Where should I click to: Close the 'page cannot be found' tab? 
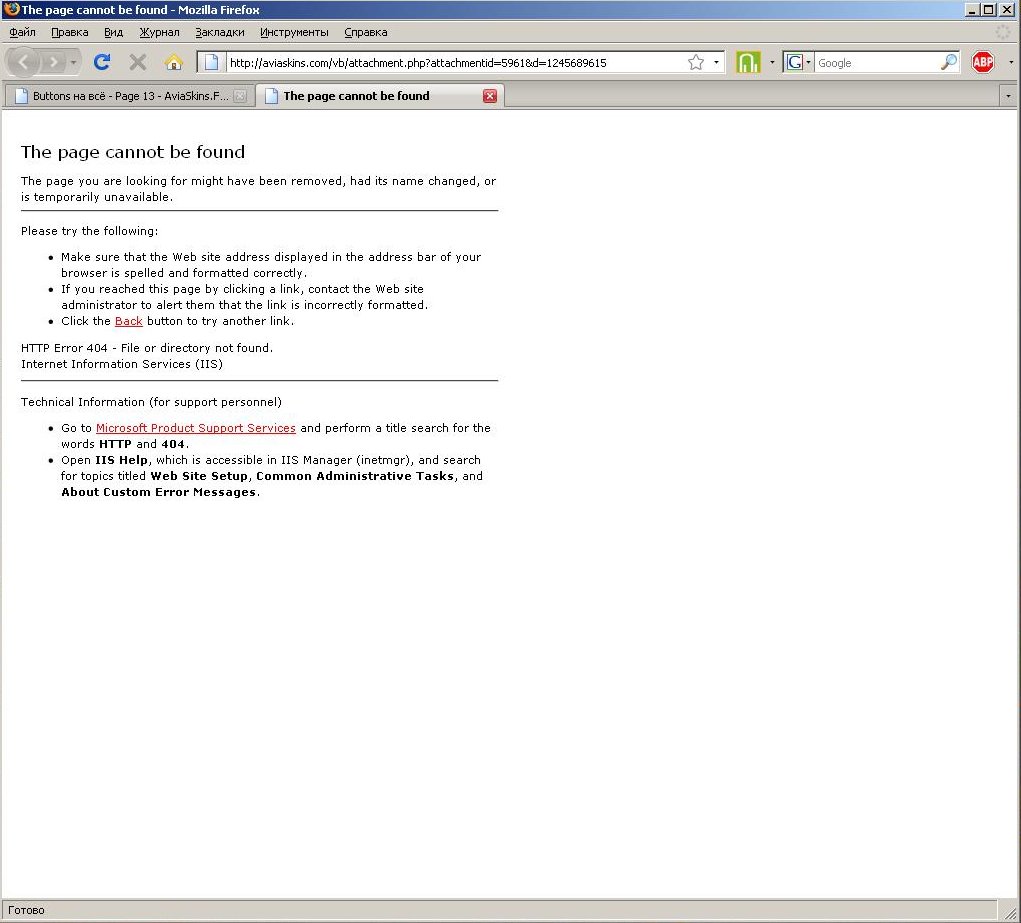click(x=490, y=96)
